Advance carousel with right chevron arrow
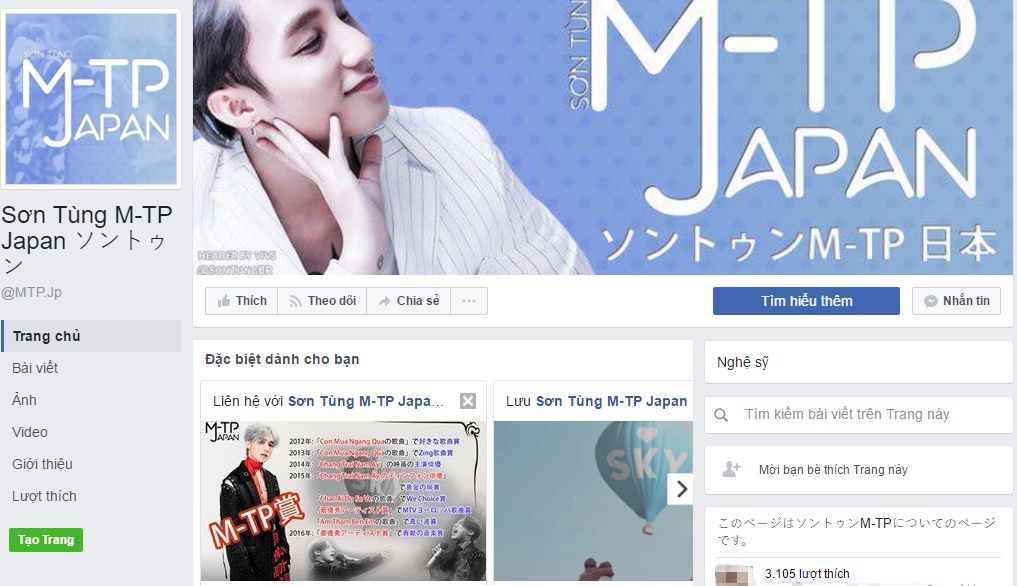Screen dimensions: 1017x586 680,489
